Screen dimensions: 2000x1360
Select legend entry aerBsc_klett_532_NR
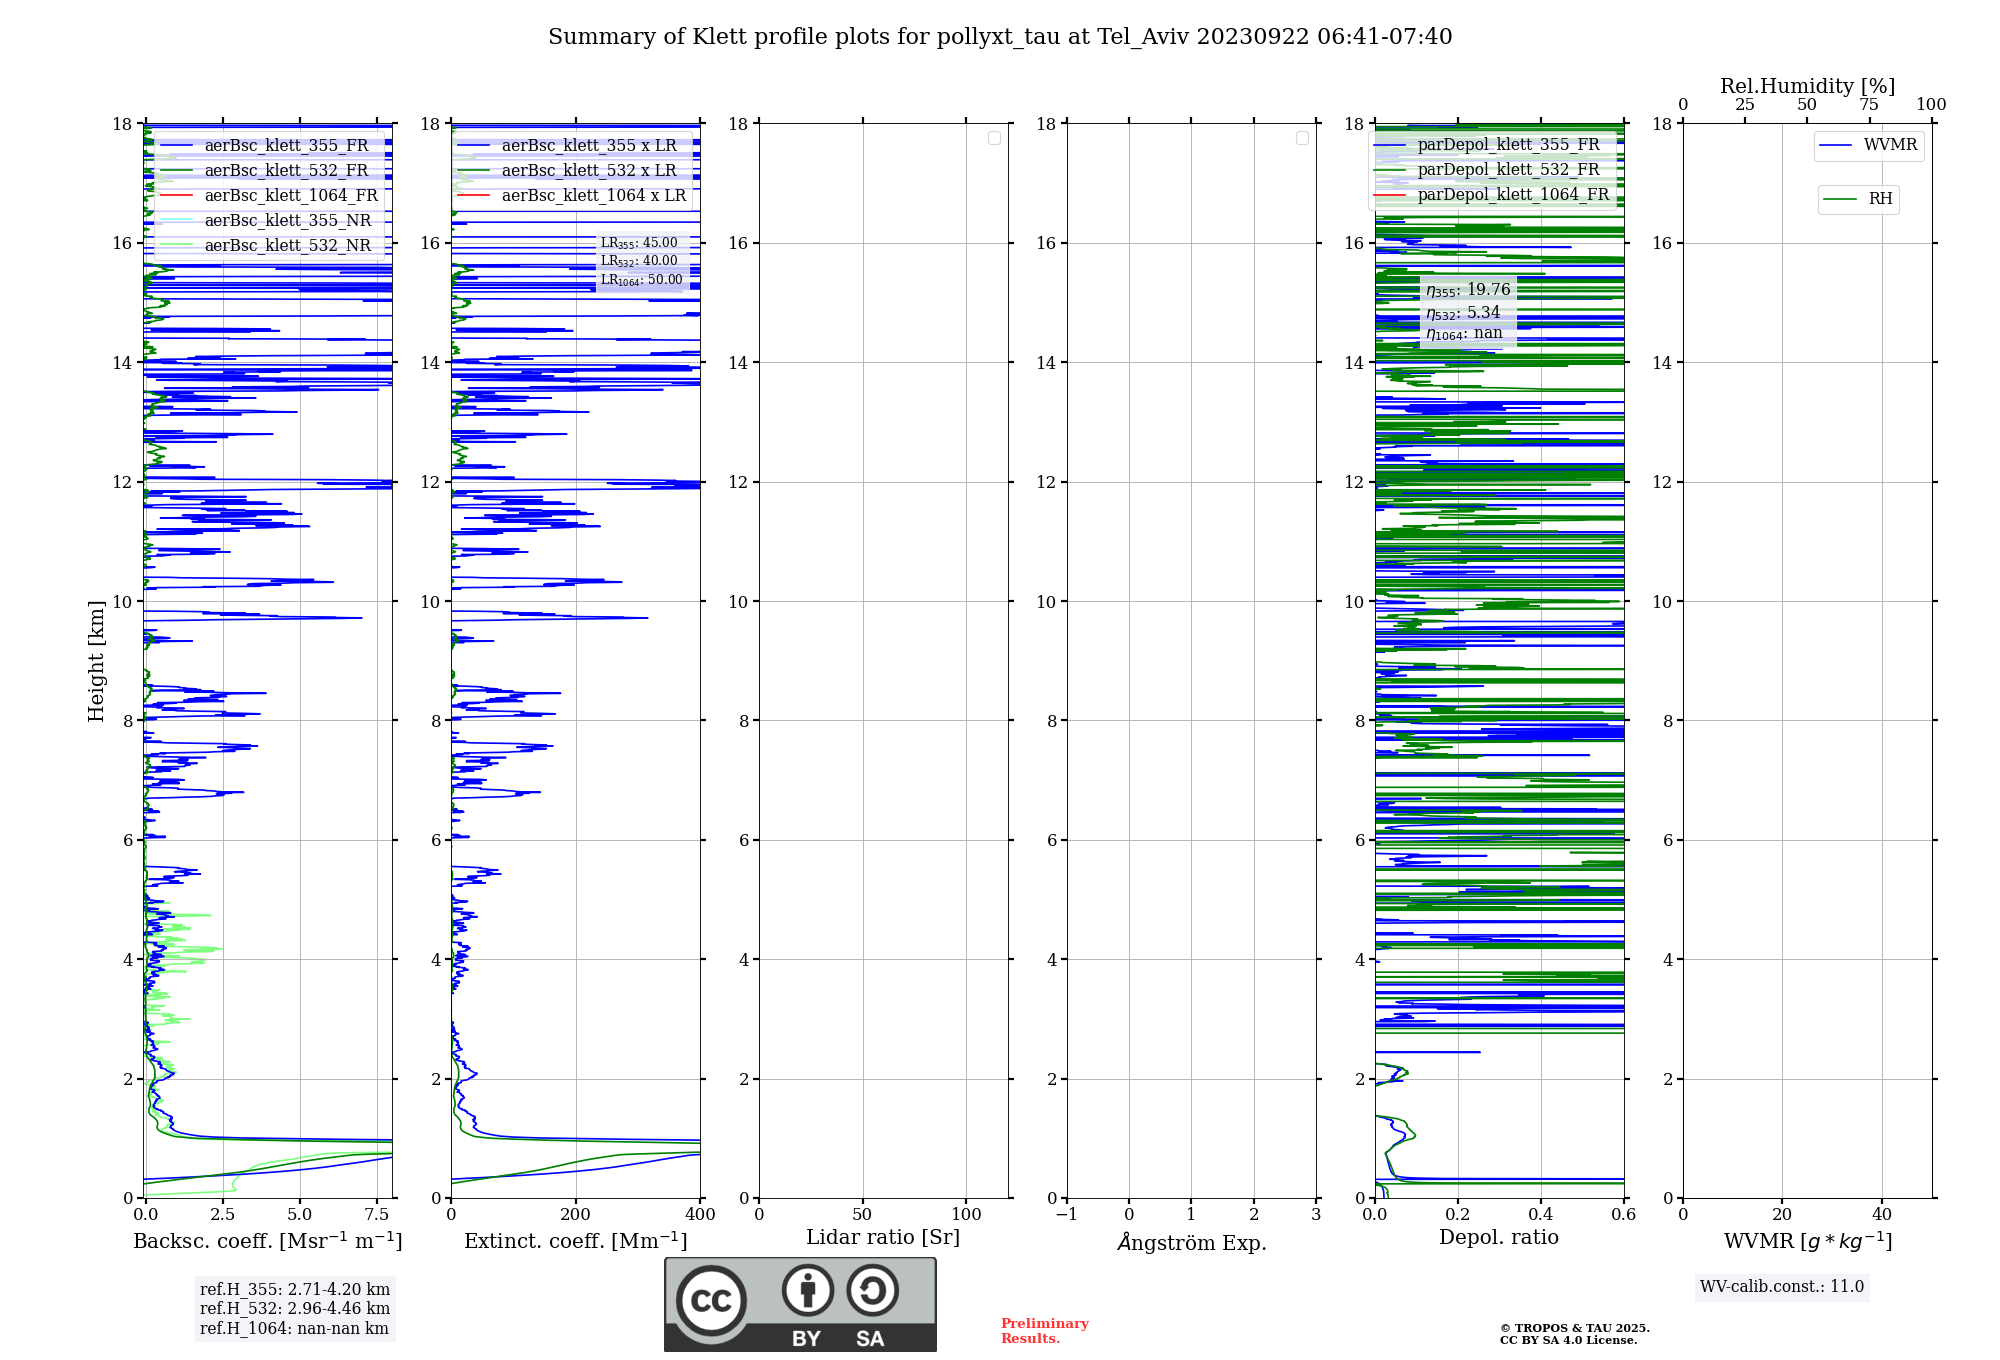pos(268,245)
